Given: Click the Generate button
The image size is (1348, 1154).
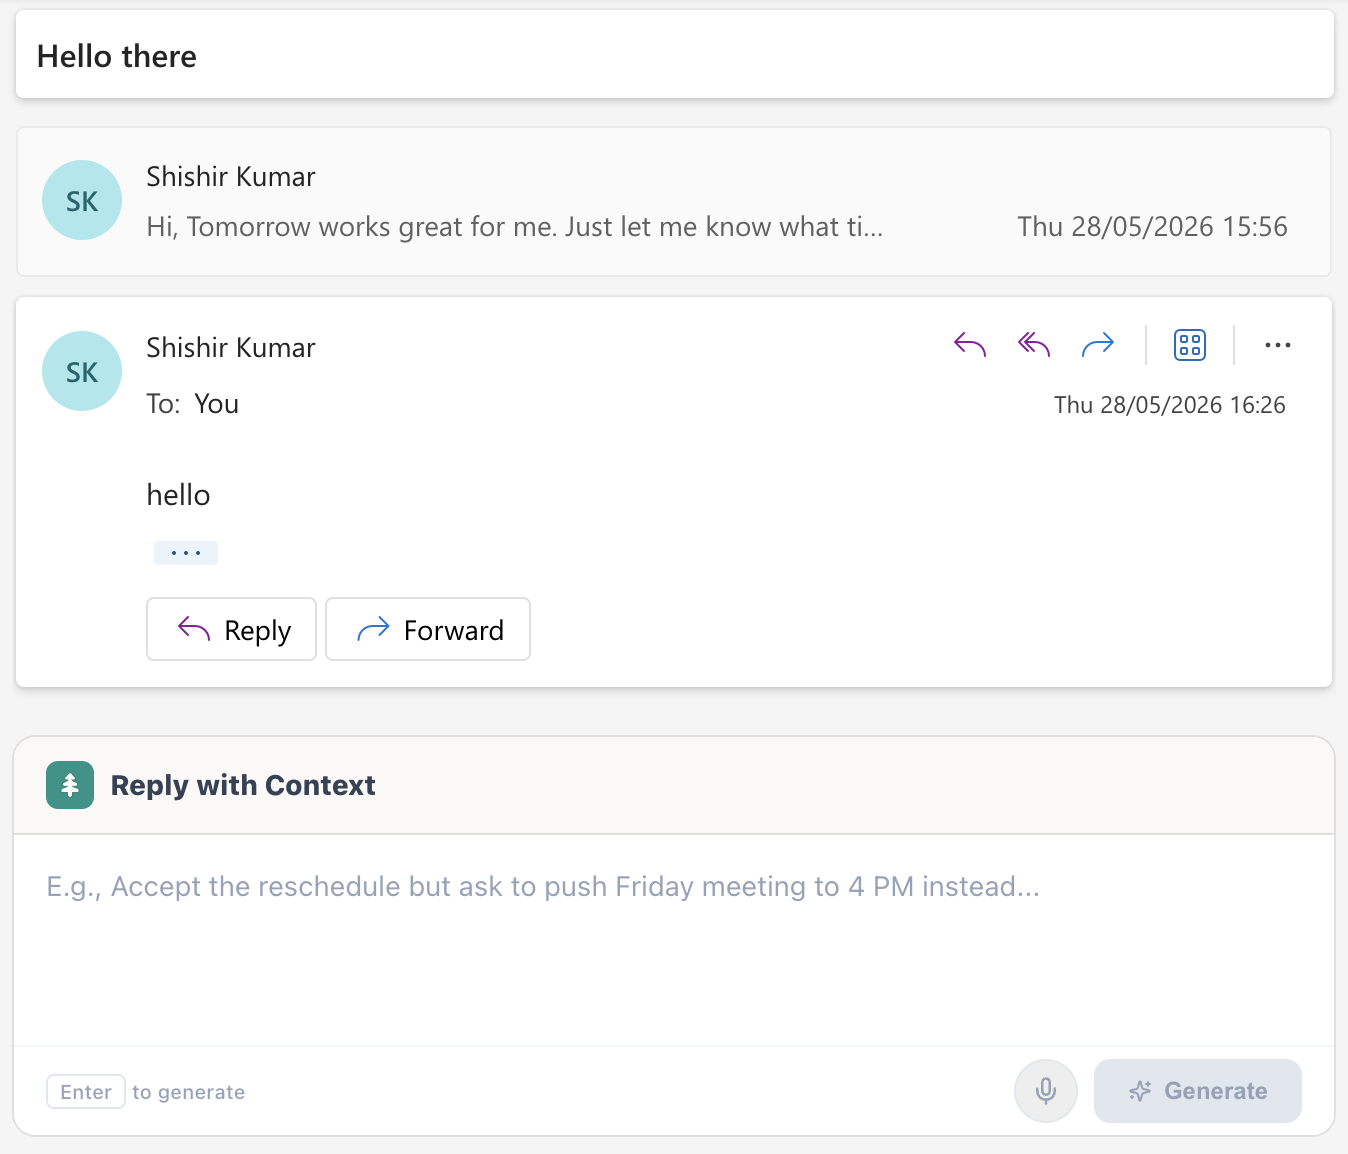Looking at the screenshot, I should 1198,1091.
